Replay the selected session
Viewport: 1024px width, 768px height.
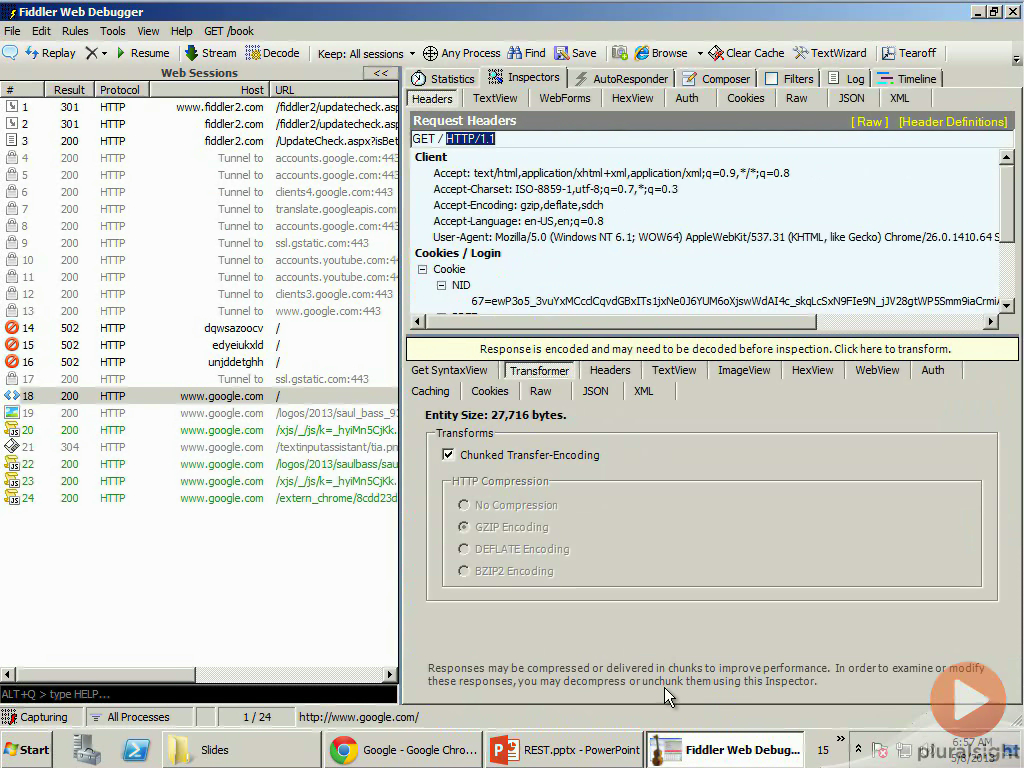pos(50,53)
